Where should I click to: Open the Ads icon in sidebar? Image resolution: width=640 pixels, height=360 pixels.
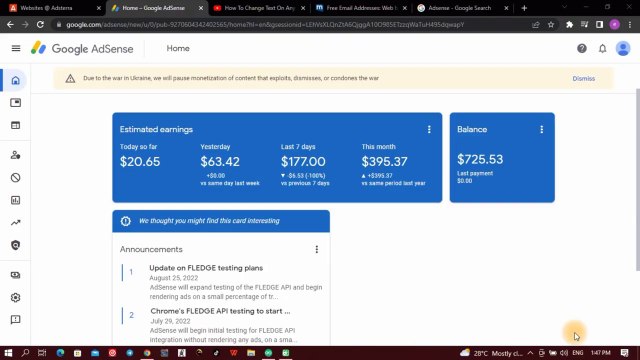16,102
